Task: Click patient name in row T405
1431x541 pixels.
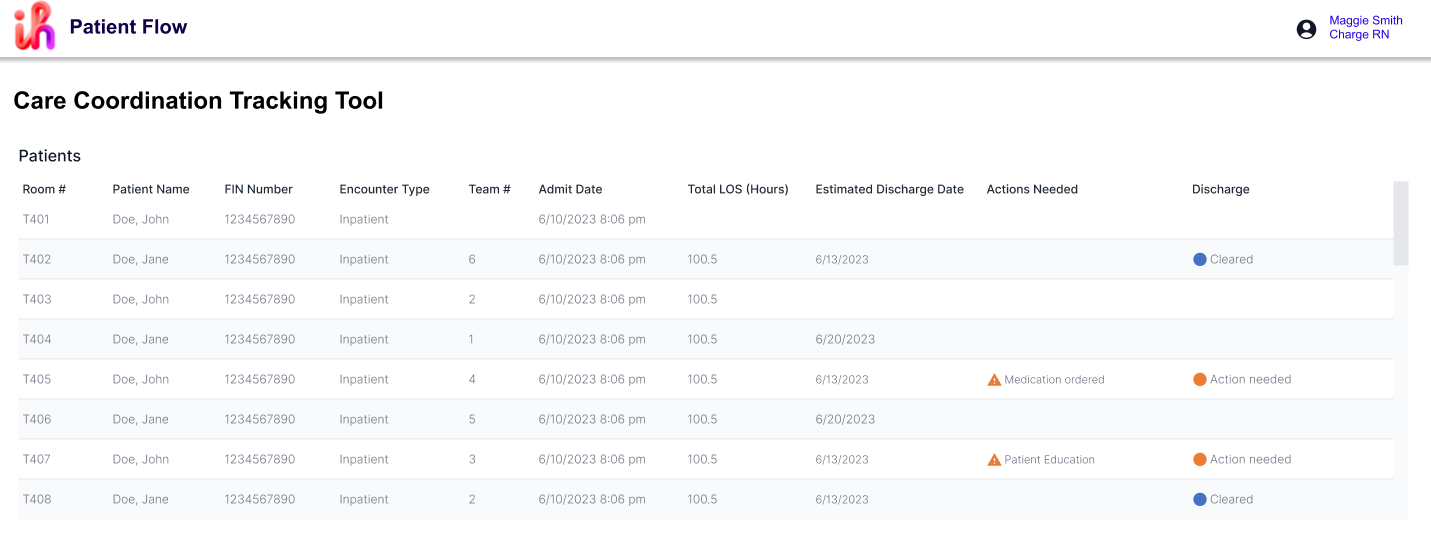Action: pyautogui.click(x=140, y=379)
